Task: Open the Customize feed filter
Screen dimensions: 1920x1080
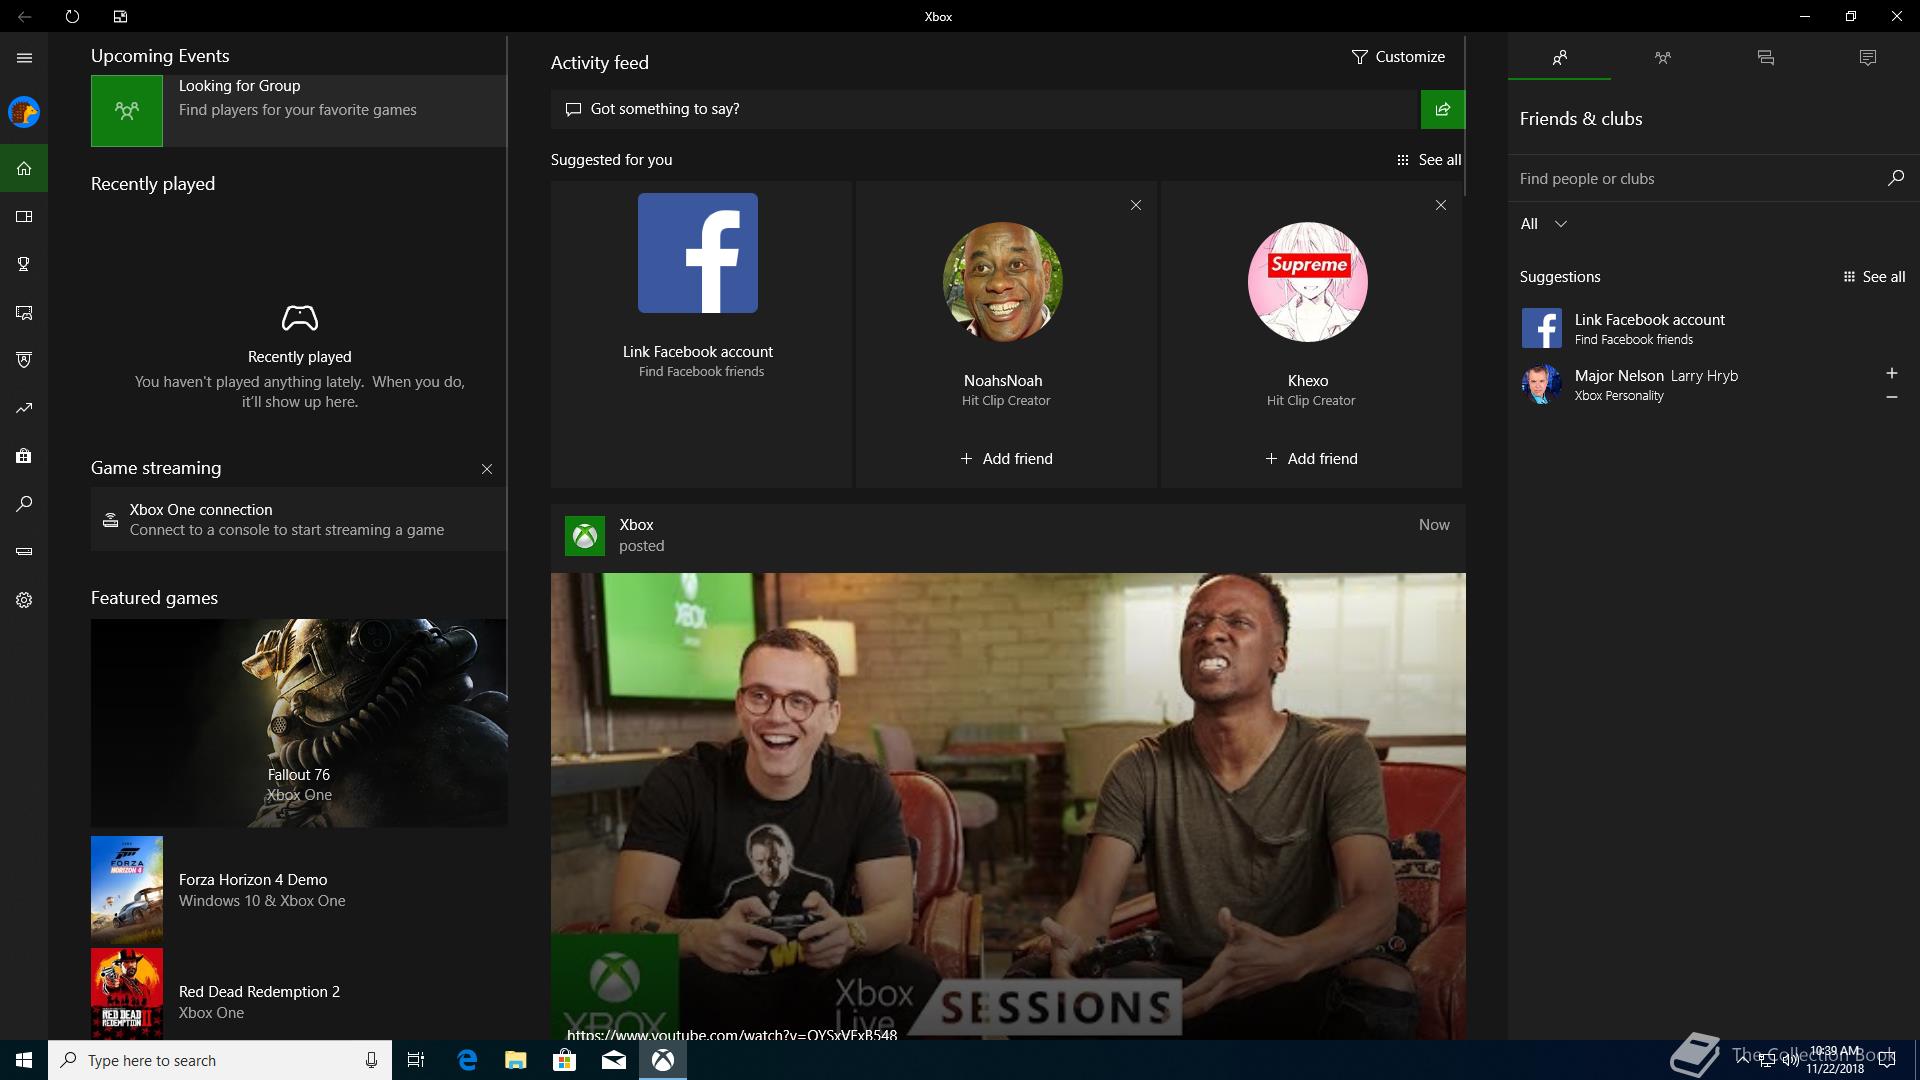Action: coord(1398,57)
